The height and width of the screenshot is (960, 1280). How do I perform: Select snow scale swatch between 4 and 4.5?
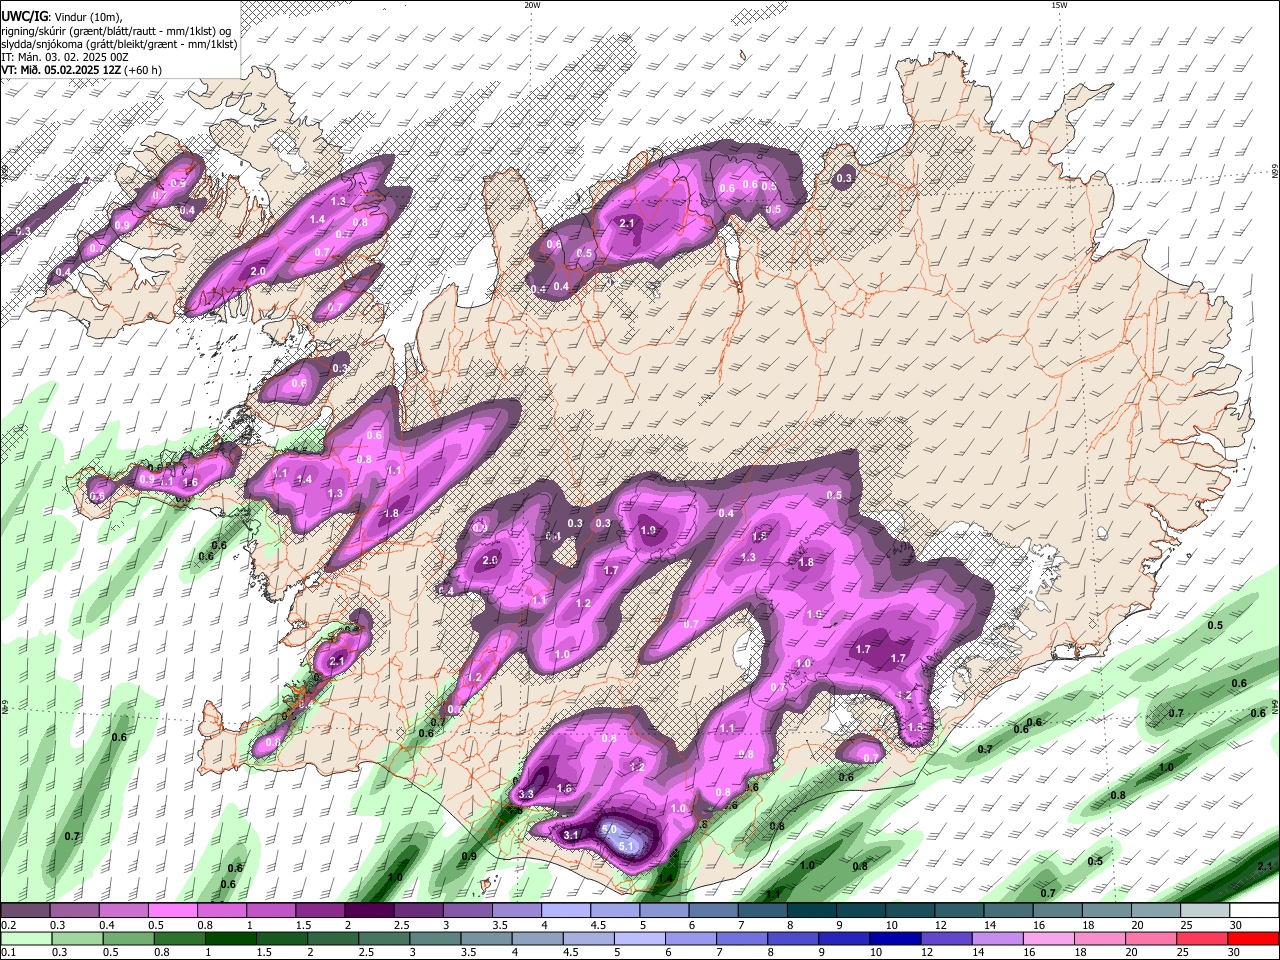[566, 911]
